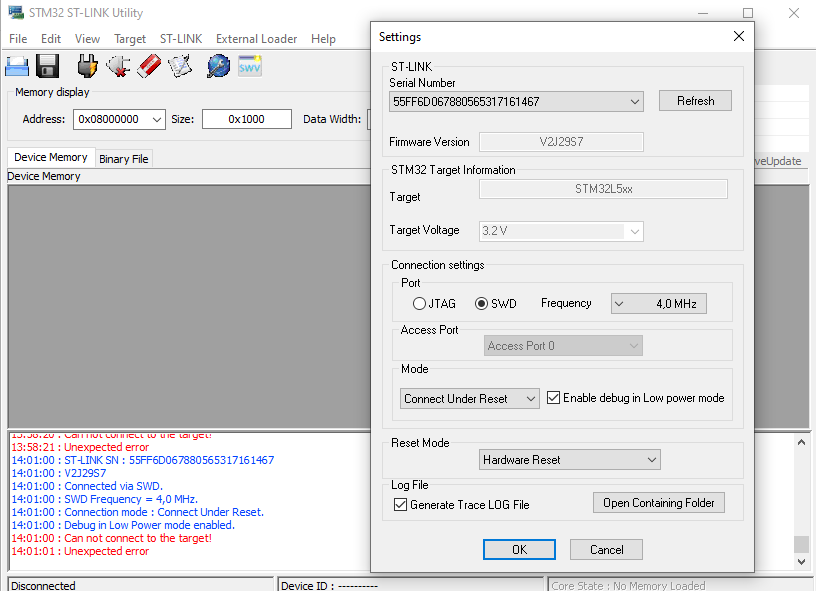816x591 pixels.
Task: Click log line 'ST-LINK SN : 55FF6D067880565317161467'
Action: point(143,460)
